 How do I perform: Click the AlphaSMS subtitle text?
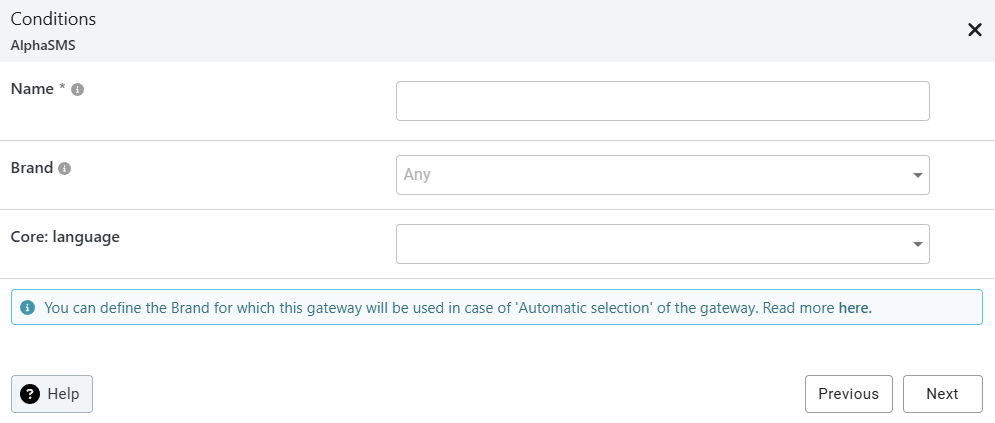(x=43, y=45)
